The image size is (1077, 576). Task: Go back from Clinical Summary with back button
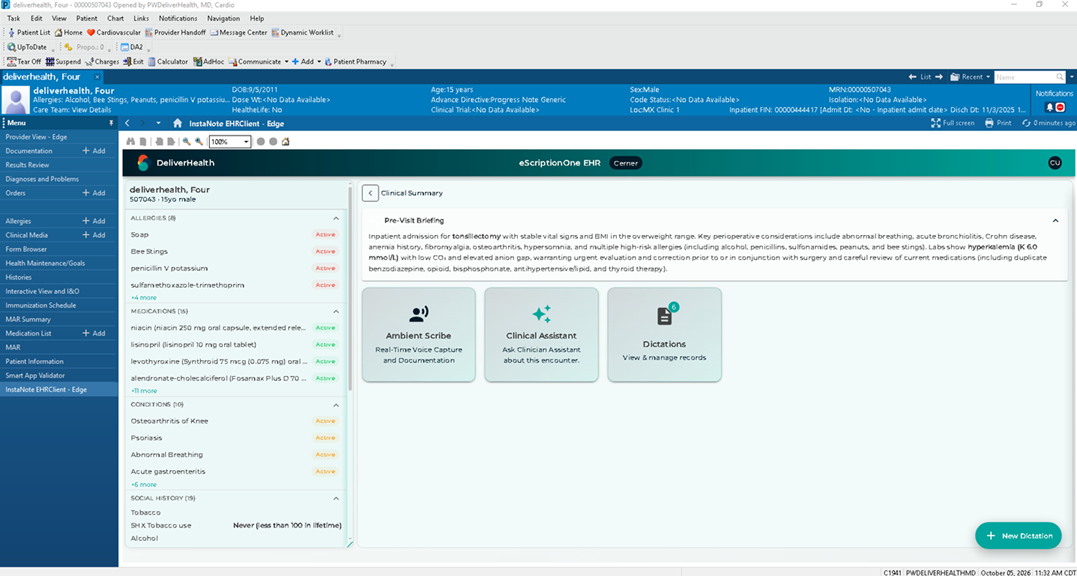pyautogui.click(x=370, y=193)
